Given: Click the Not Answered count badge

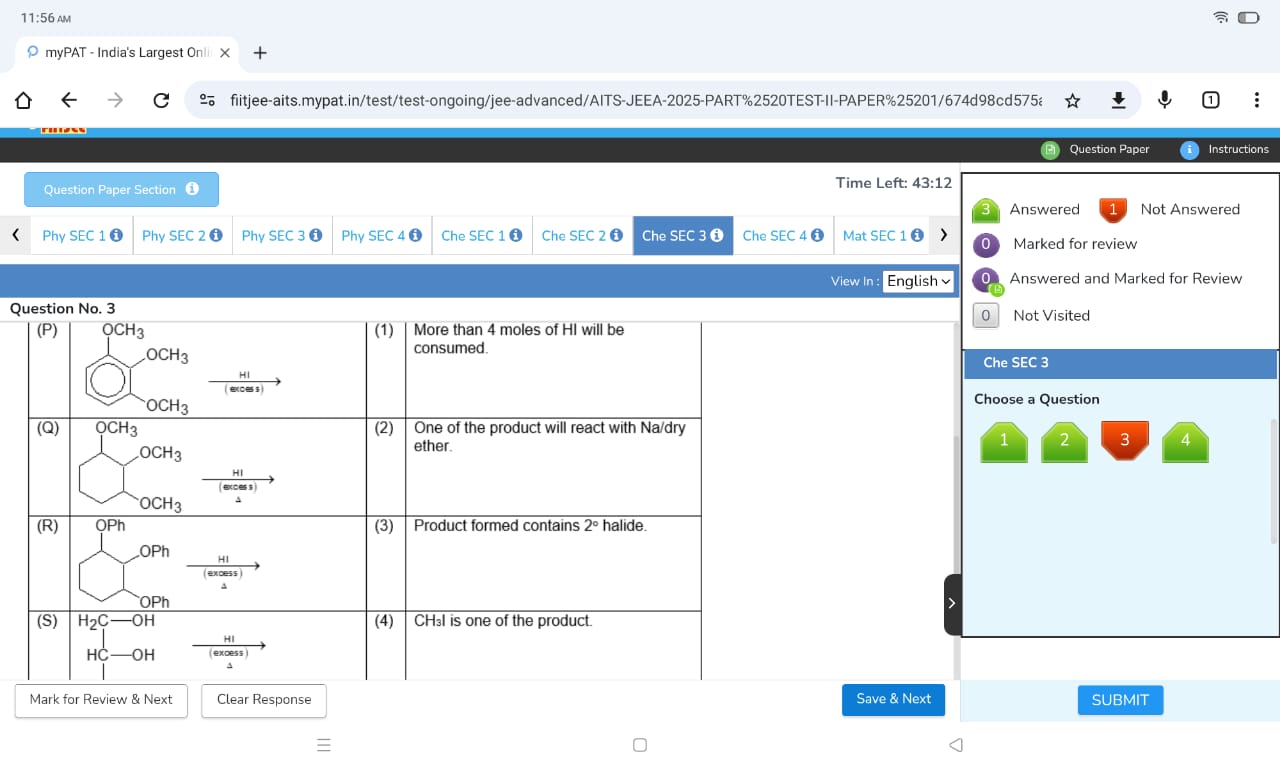Looking at the screenshot, I should pos(1112,209).
